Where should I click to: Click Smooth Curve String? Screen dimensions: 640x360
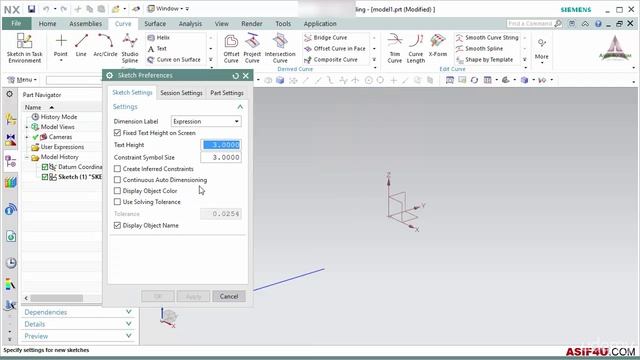[x=487, y=38]
